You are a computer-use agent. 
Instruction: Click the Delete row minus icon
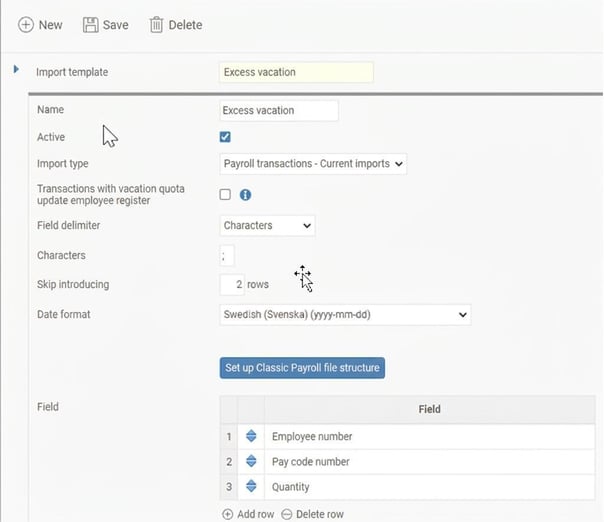[287, 514]
